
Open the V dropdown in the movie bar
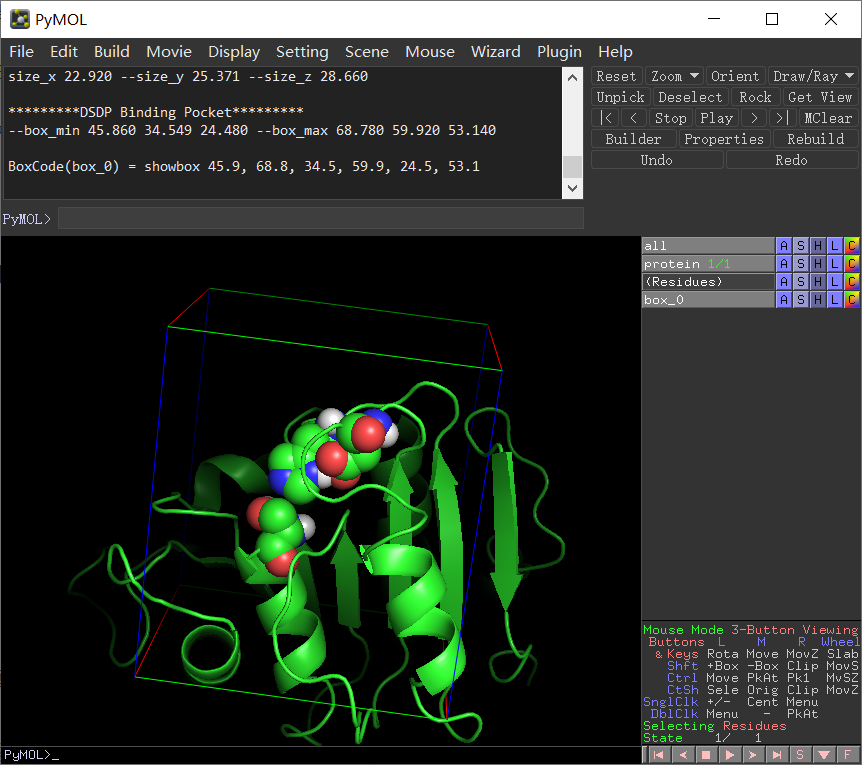824,754
